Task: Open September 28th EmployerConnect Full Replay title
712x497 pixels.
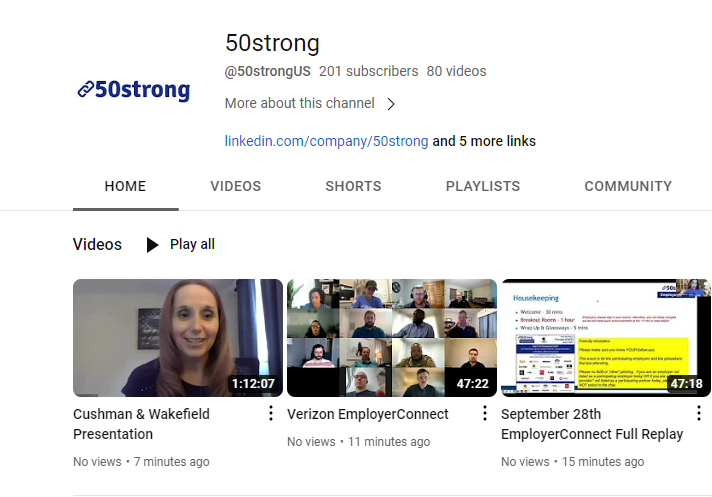Action: click(x=592, y=424)
